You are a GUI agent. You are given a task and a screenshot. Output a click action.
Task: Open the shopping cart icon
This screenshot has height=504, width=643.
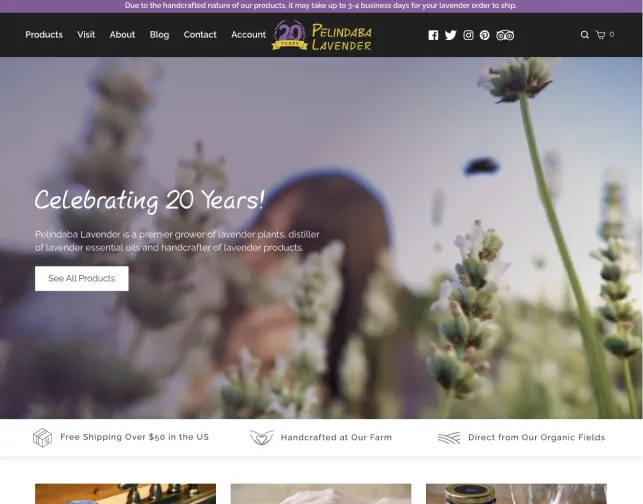600,35
